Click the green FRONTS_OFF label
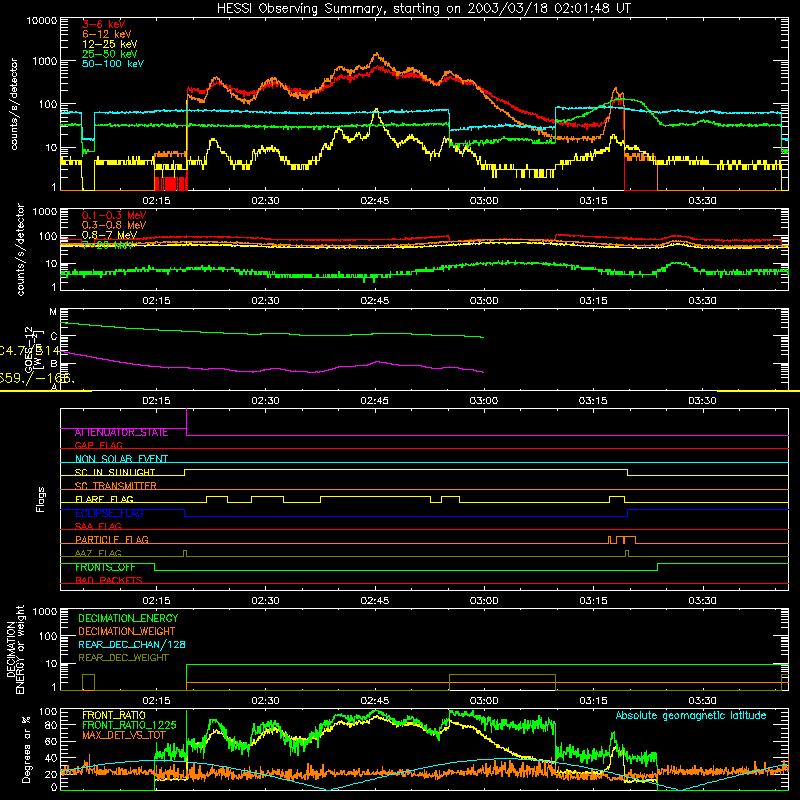Image resolution: width=800 pixels, height=800 pixels. point(105,567)
